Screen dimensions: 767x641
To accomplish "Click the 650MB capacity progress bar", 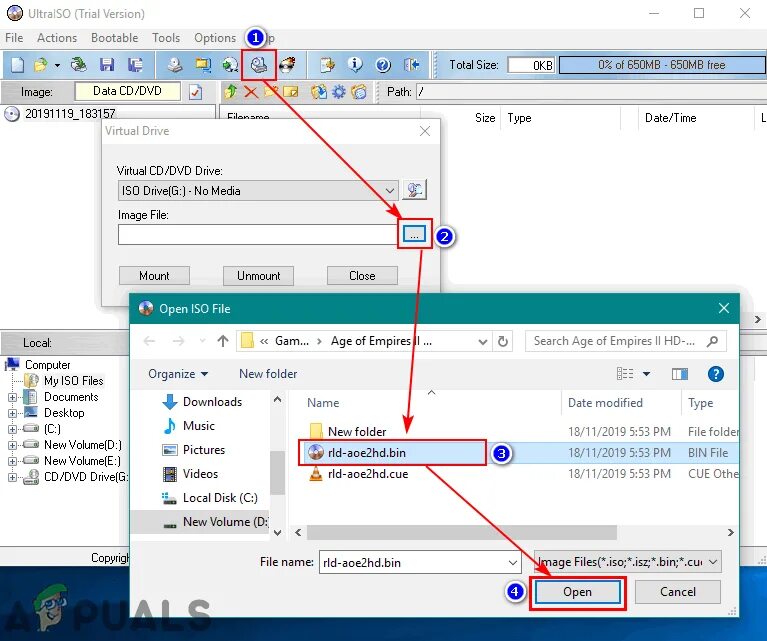I will tap(662, 65).
